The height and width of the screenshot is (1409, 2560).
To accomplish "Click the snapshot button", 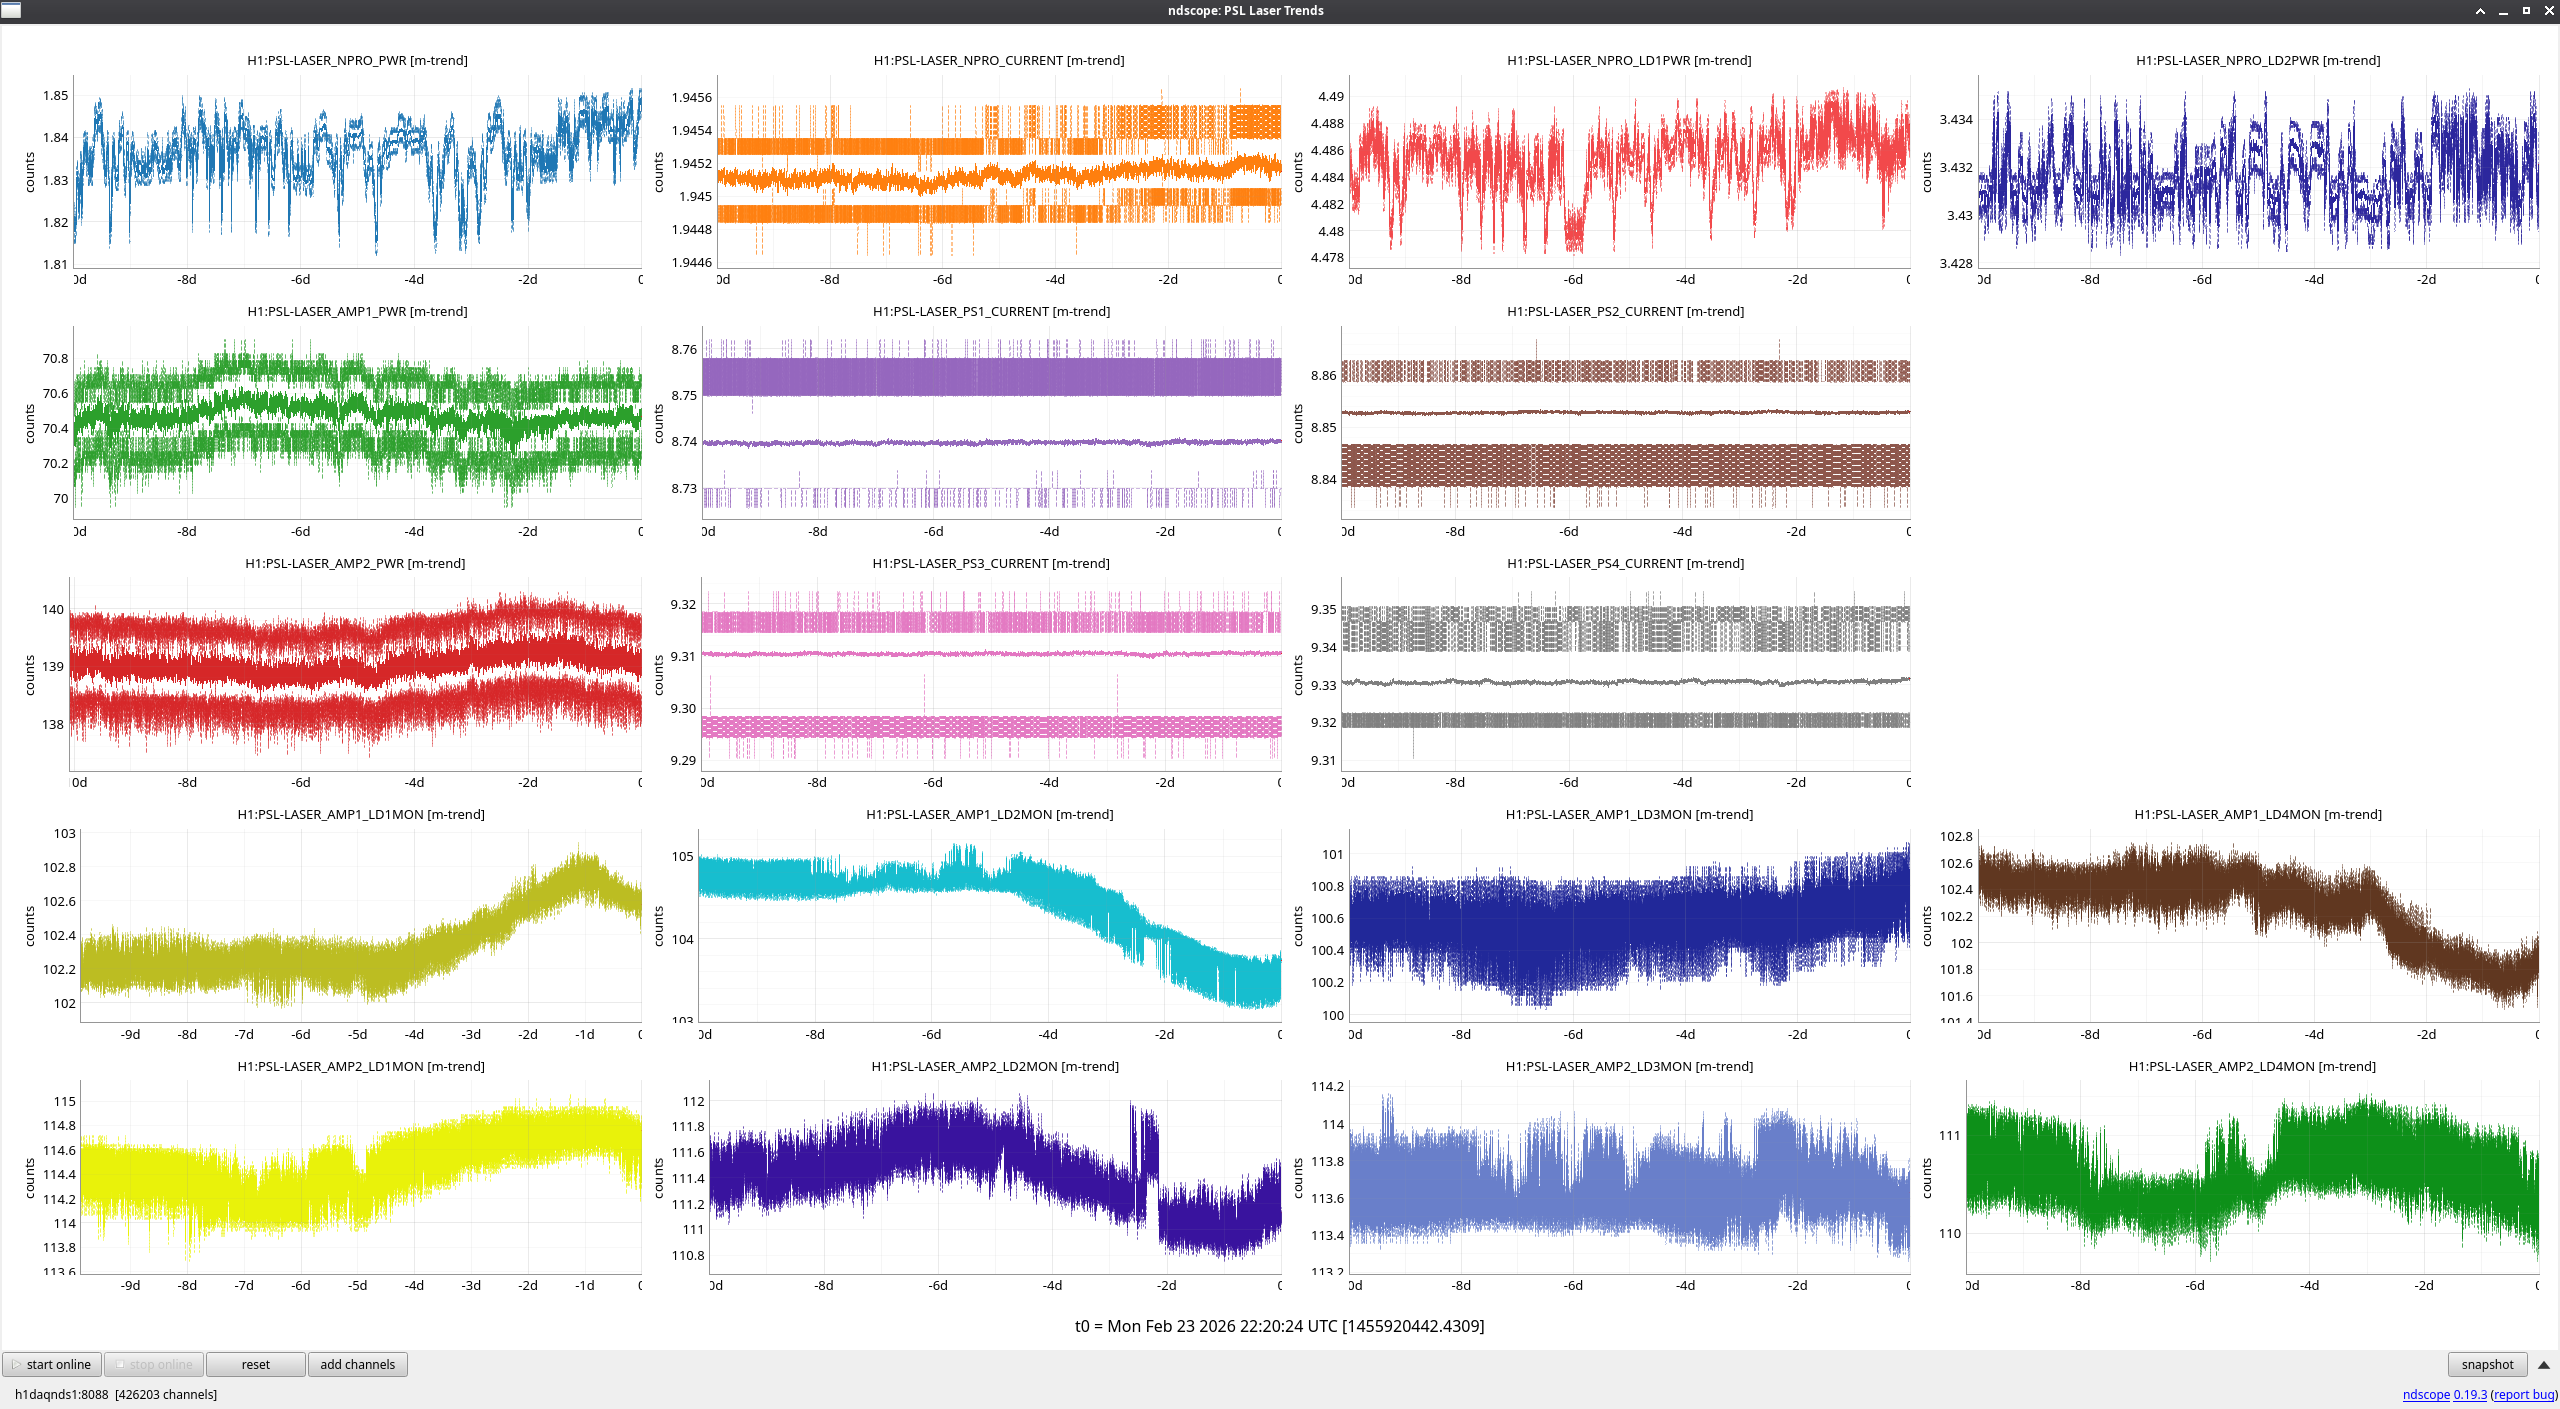I will point(2486,1364).
